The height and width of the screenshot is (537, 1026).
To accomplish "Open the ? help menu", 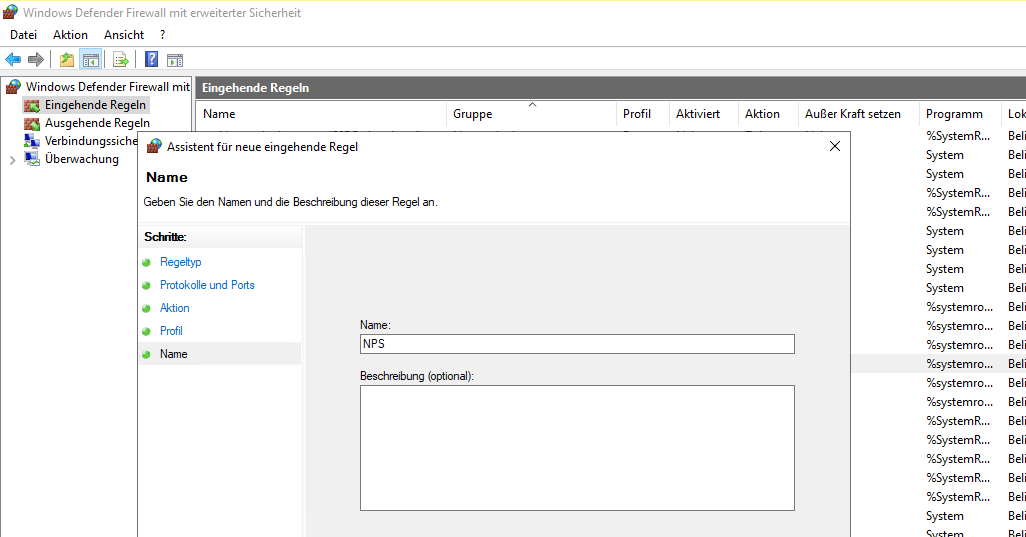I will [162, 35].
